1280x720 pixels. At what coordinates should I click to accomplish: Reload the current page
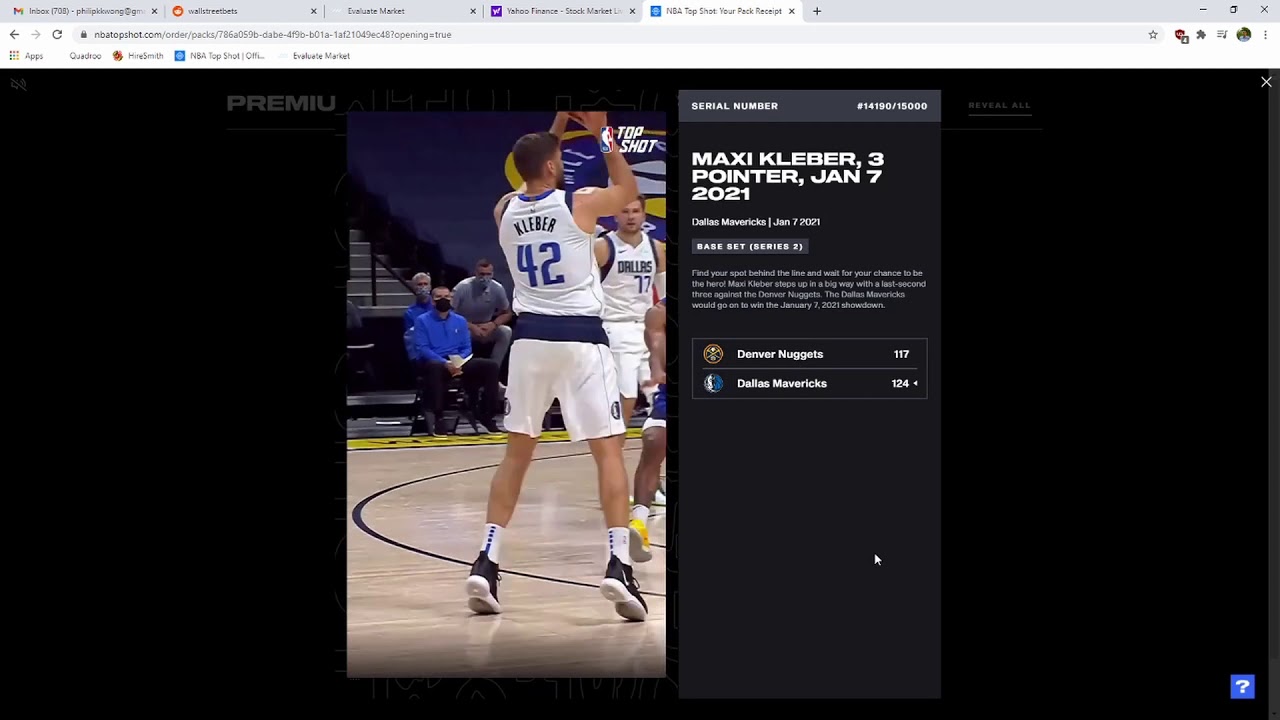(x=57, y=34)
